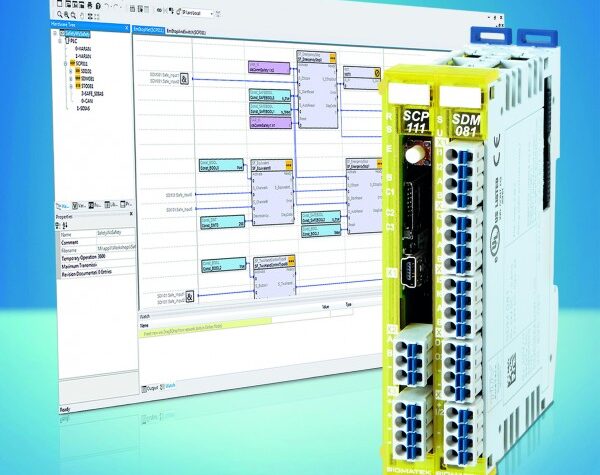
Task: Select the Const_INT0 cyan block
Action: [222, 223]
